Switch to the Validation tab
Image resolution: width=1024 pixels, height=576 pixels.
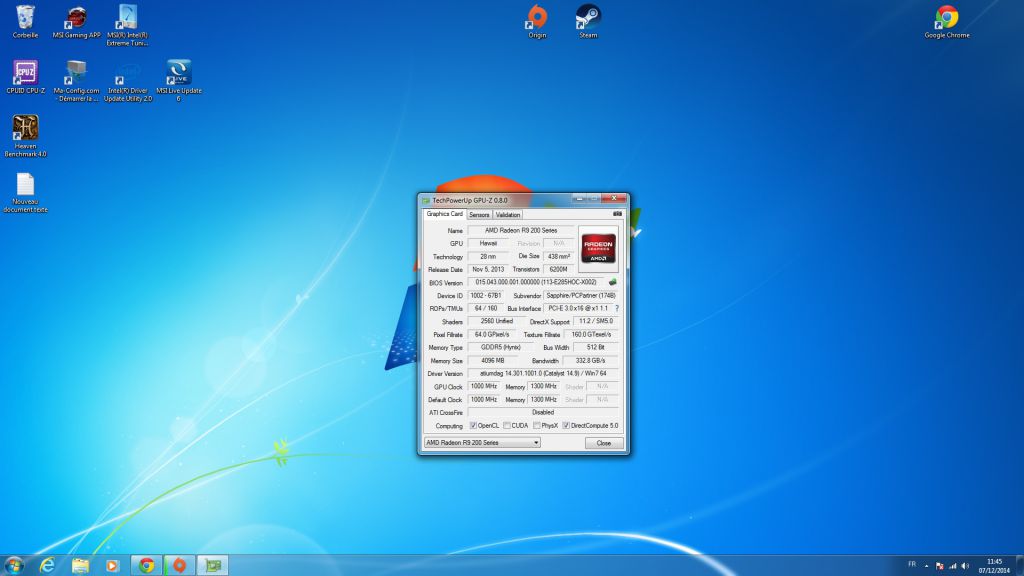[507, 215]
